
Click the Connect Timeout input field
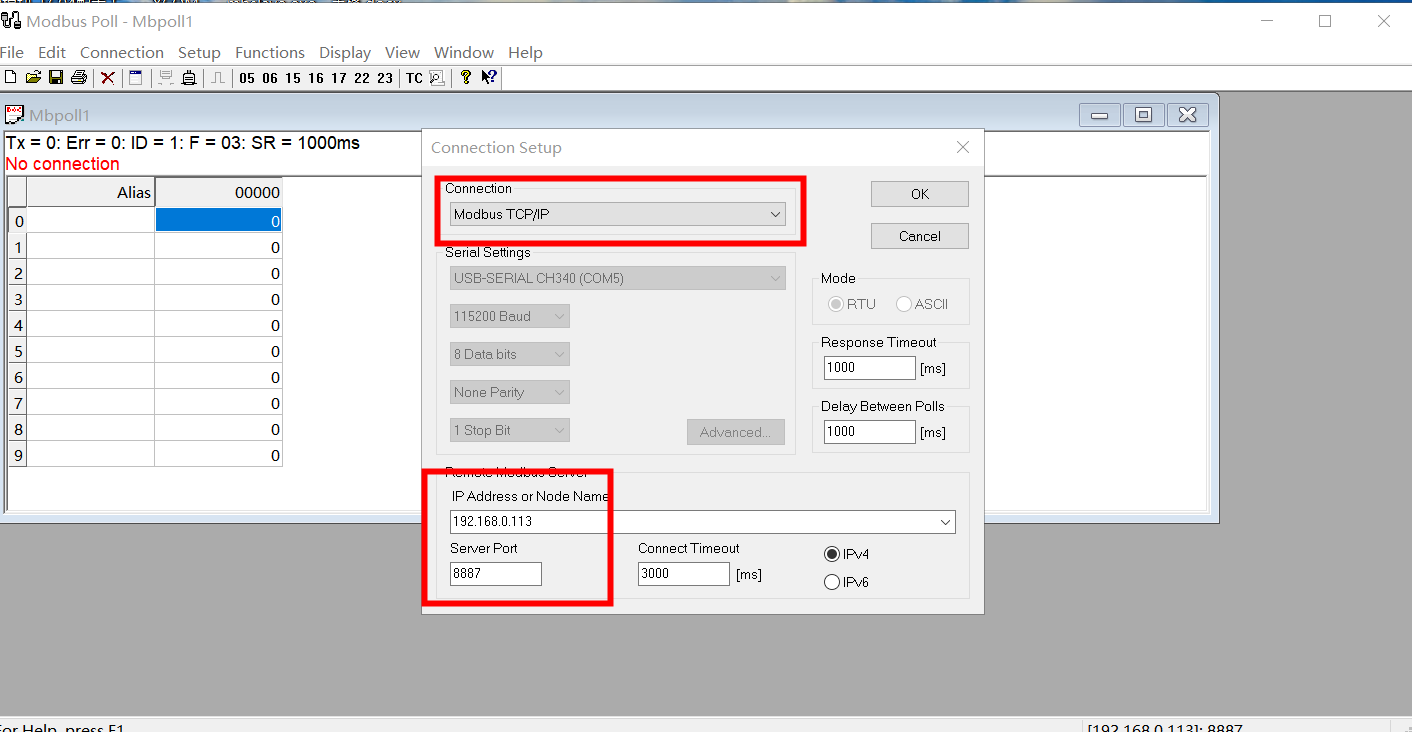[x=684, y=574]
